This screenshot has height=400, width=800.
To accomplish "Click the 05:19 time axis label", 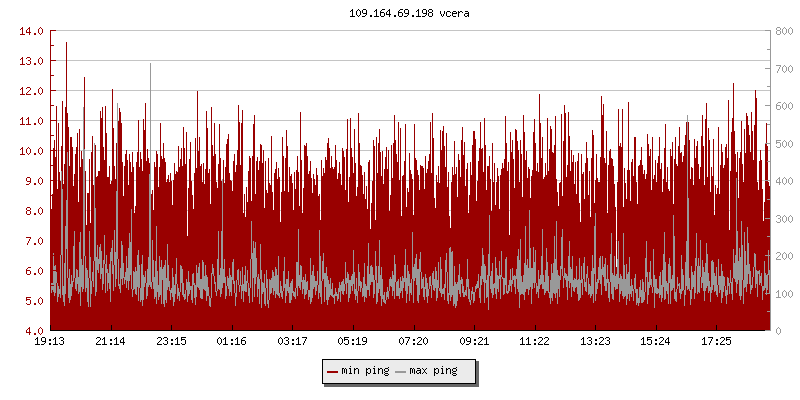I will (353, 342).
